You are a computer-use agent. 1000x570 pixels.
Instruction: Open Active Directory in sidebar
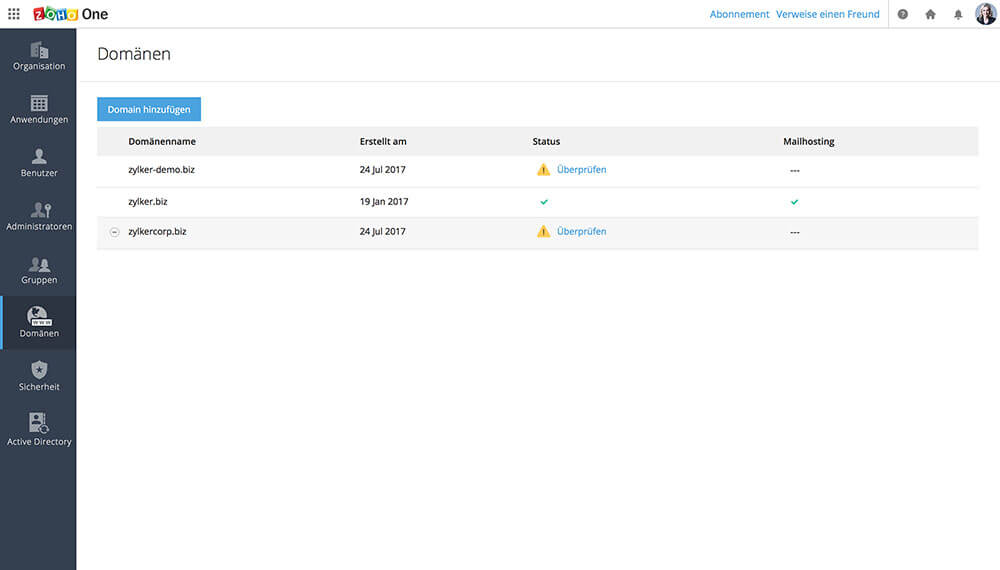38,429
